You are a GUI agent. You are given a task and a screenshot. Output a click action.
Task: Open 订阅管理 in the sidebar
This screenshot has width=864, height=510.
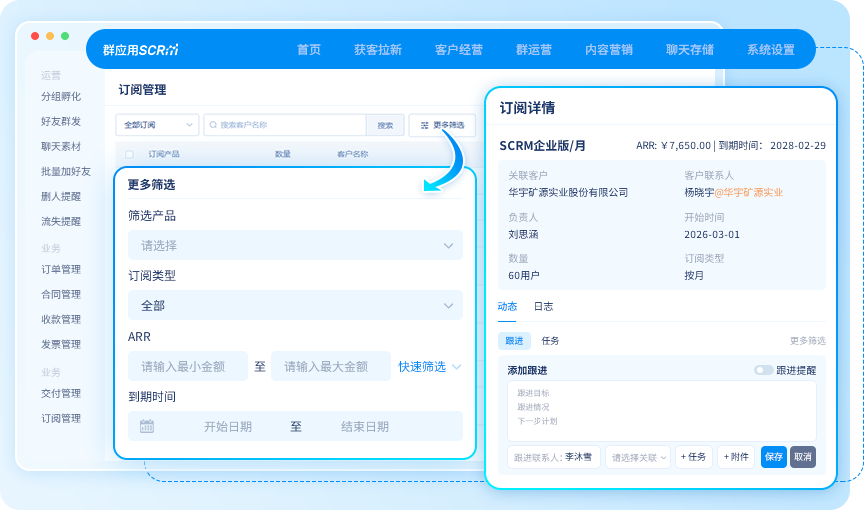61,419
